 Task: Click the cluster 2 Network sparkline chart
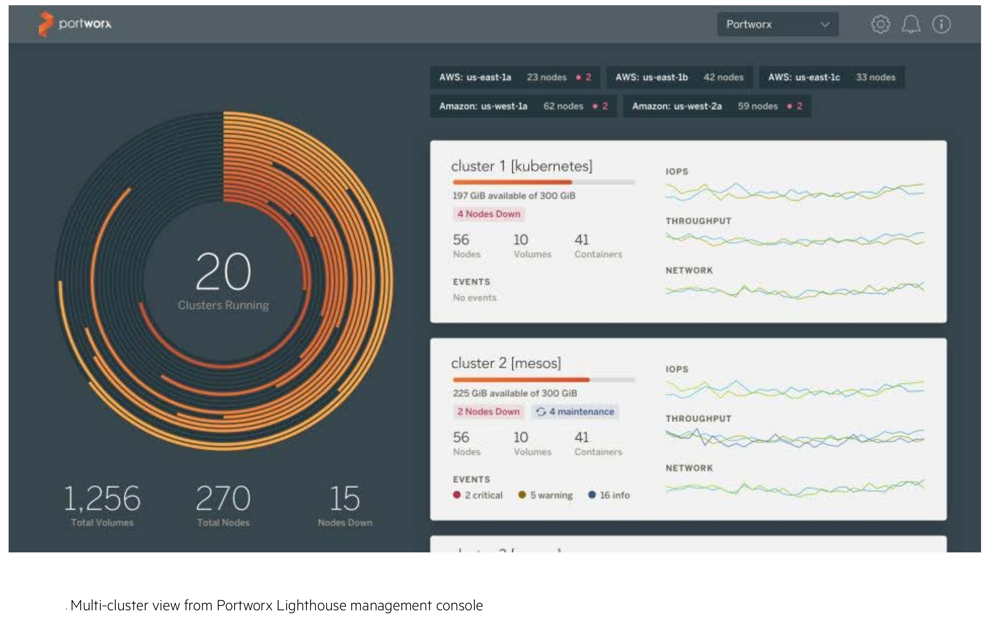click(x=794, y=487)
